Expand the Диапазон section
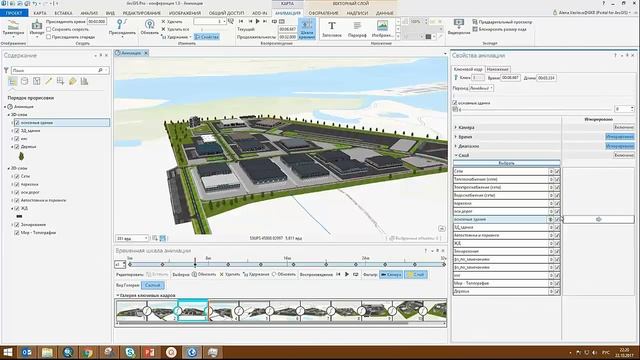 456,146
